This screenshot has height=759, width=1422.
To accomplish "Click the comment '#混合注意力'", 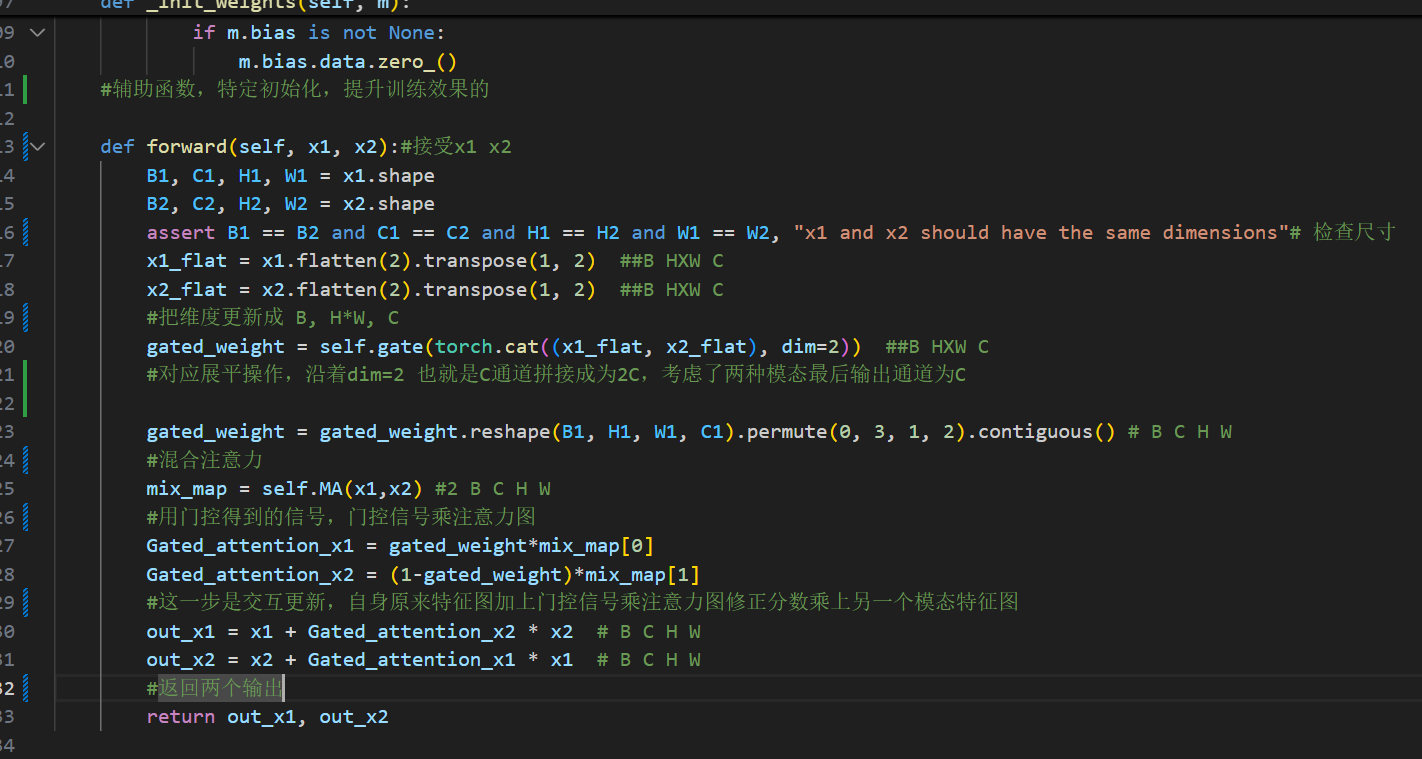I will (204, 460).
